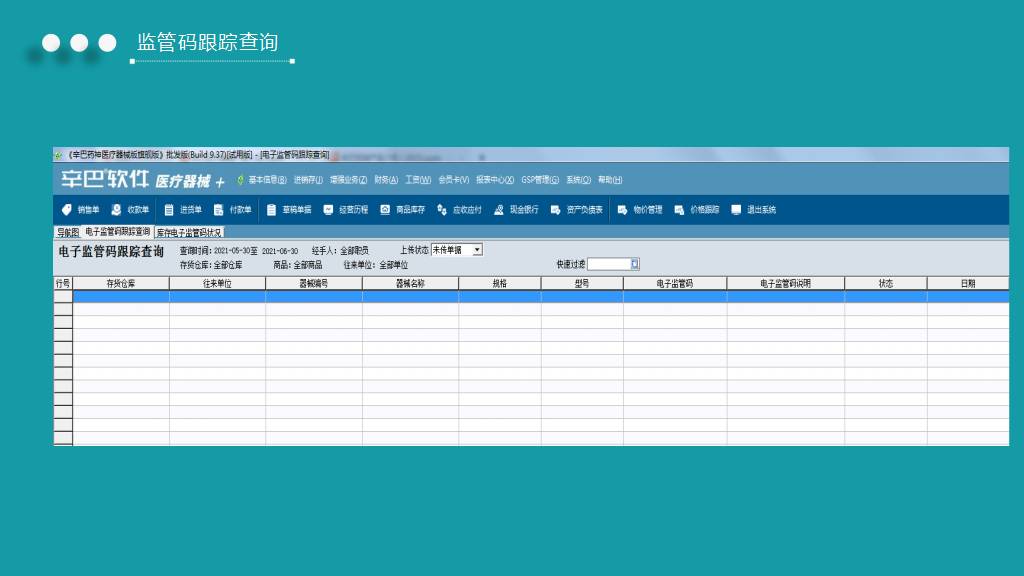Click the 往来单位 column header
1024x576 pixels.
tap(217, 283)
